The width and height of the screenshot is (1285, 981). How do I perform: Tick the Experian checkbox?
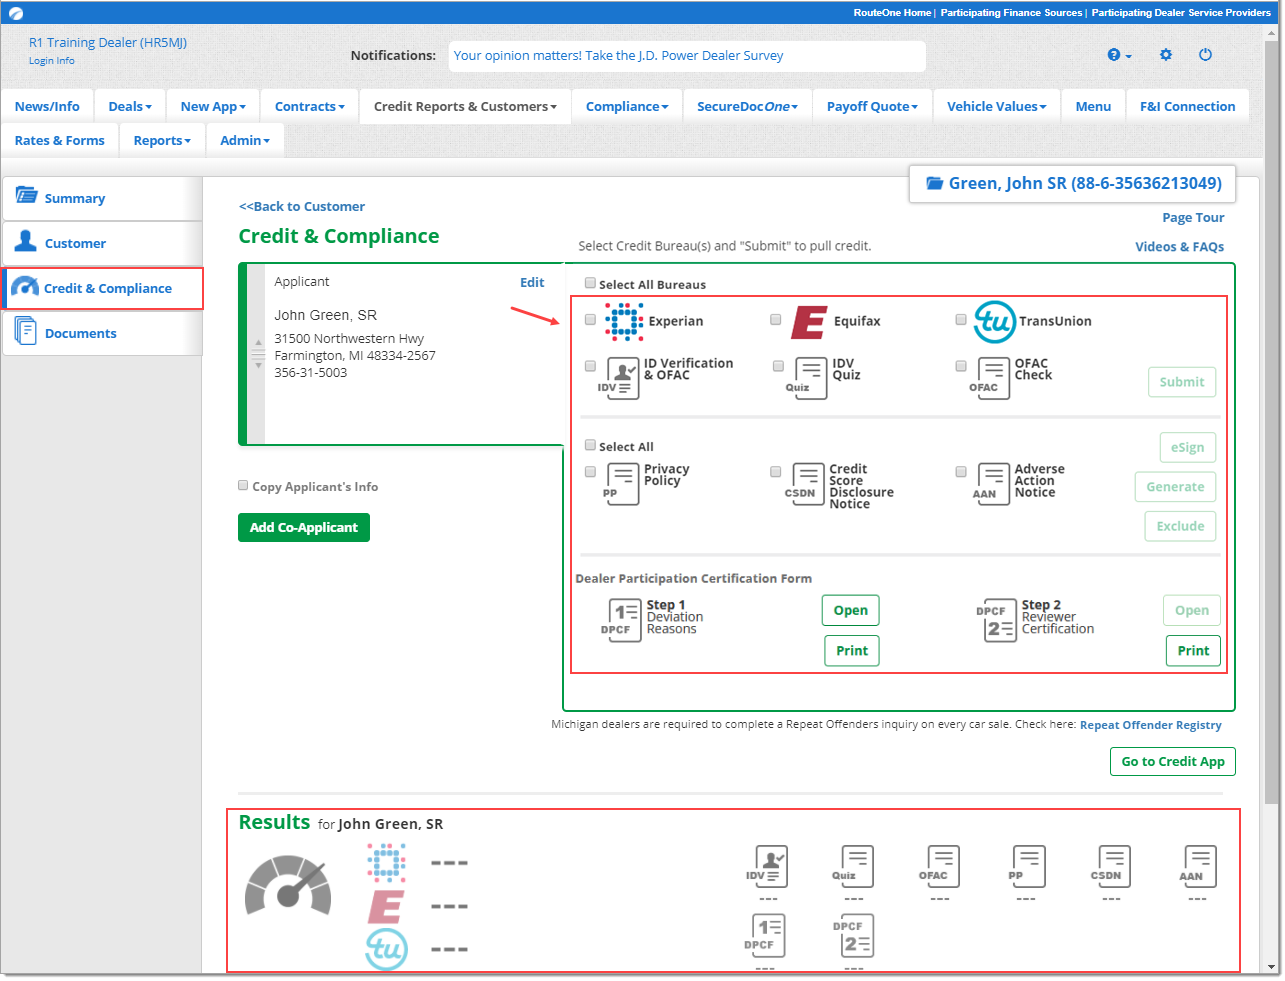point(590,320)
